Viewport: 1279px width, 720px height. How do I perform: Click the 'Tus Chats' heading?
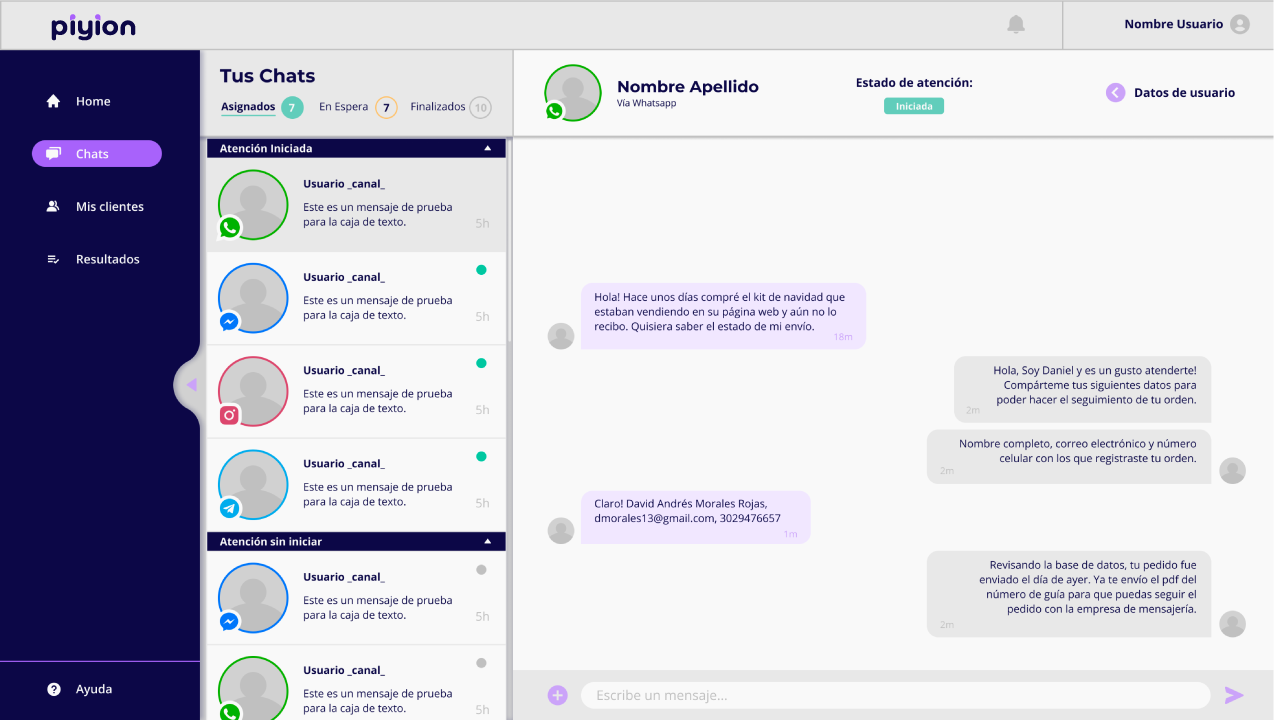tap(267, 76)
